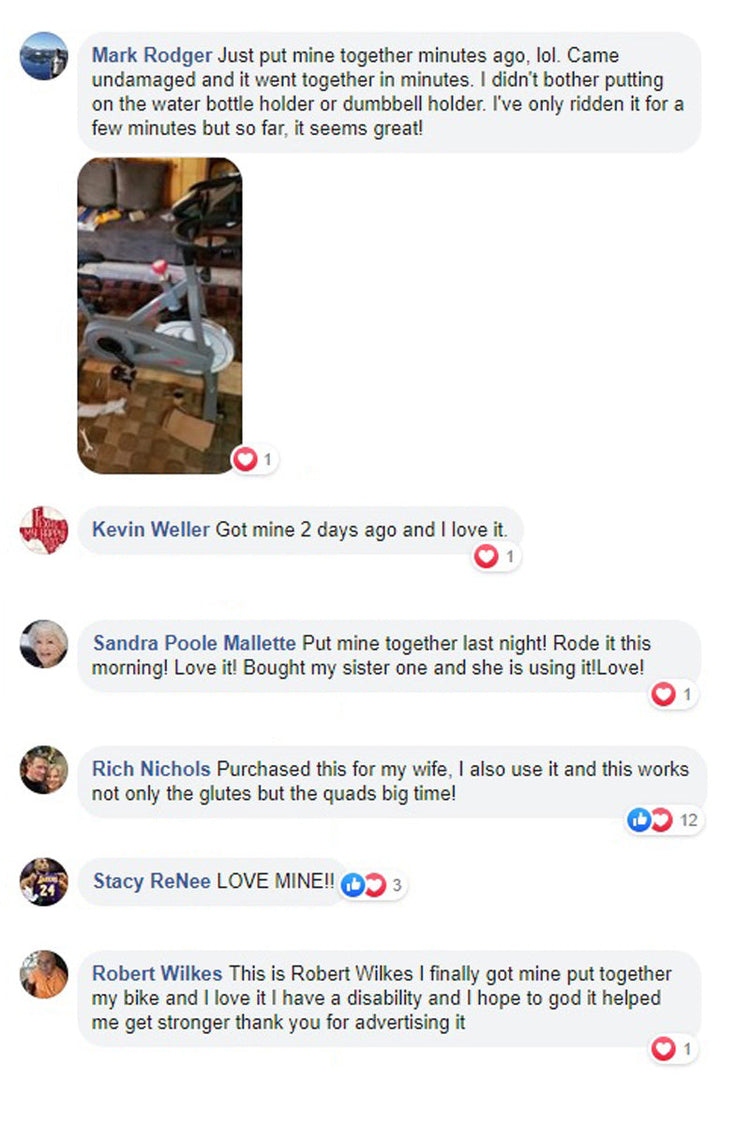Open Kevin Weller's Texas avatar
This screenshot has height=1126, width=750.
pyautogui.click(x=44, y=530)
